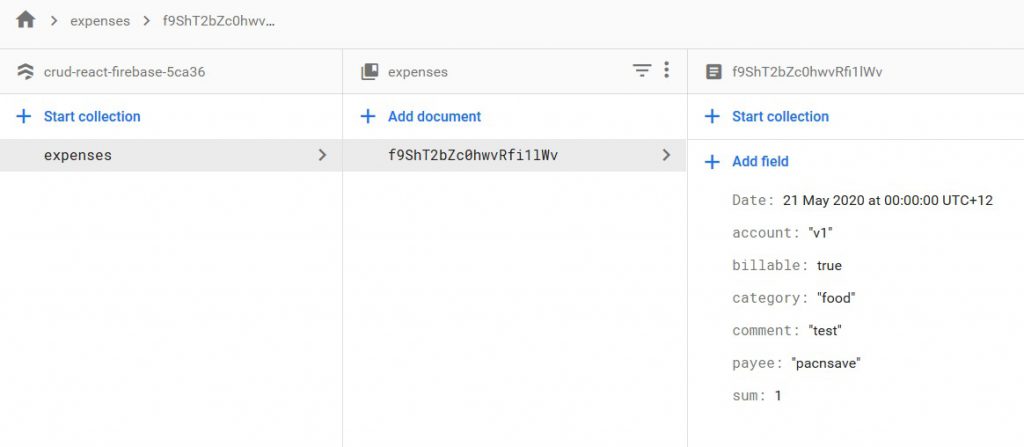1024x447 pixels.
Task: Open the collection three-dot menu
Action: tap(667, 71)
